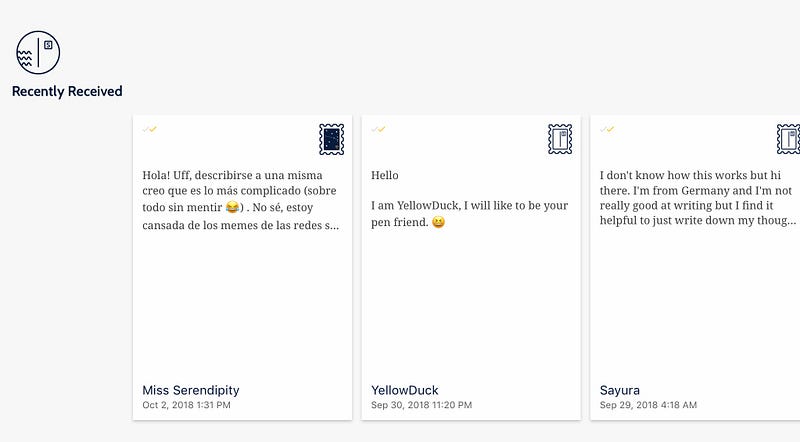
Task: Click the Sep 30, 2018 11:20 PM timestamp
Action: (419, 405)
